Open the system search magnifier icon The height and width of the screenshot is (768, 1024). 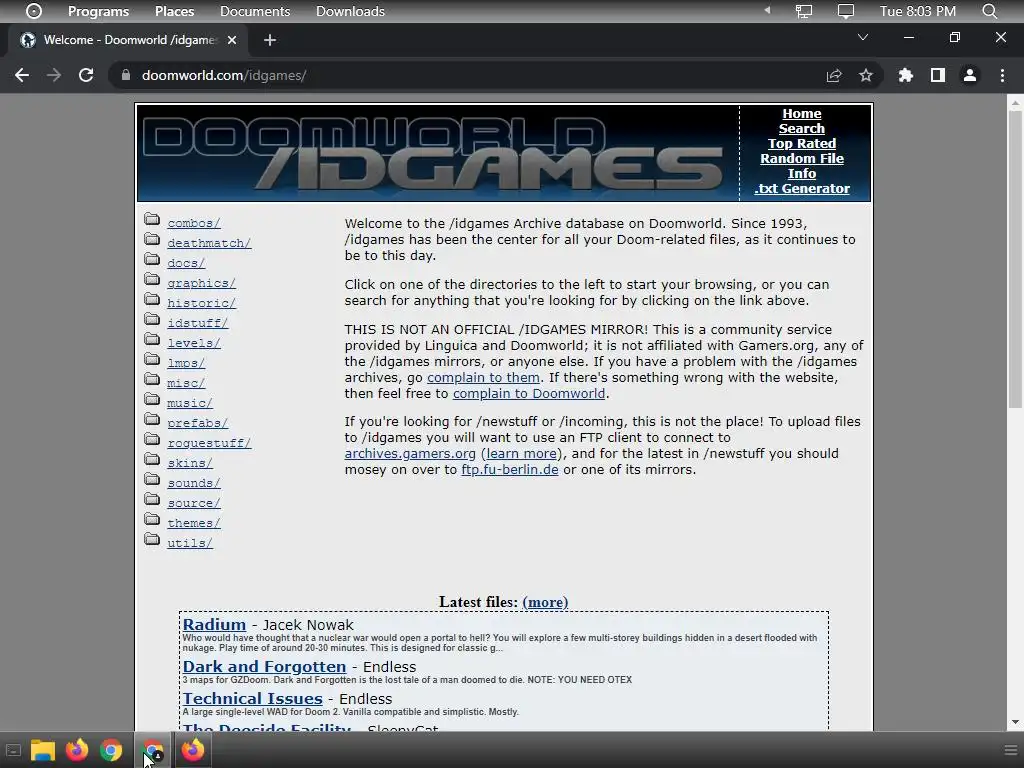990,11
